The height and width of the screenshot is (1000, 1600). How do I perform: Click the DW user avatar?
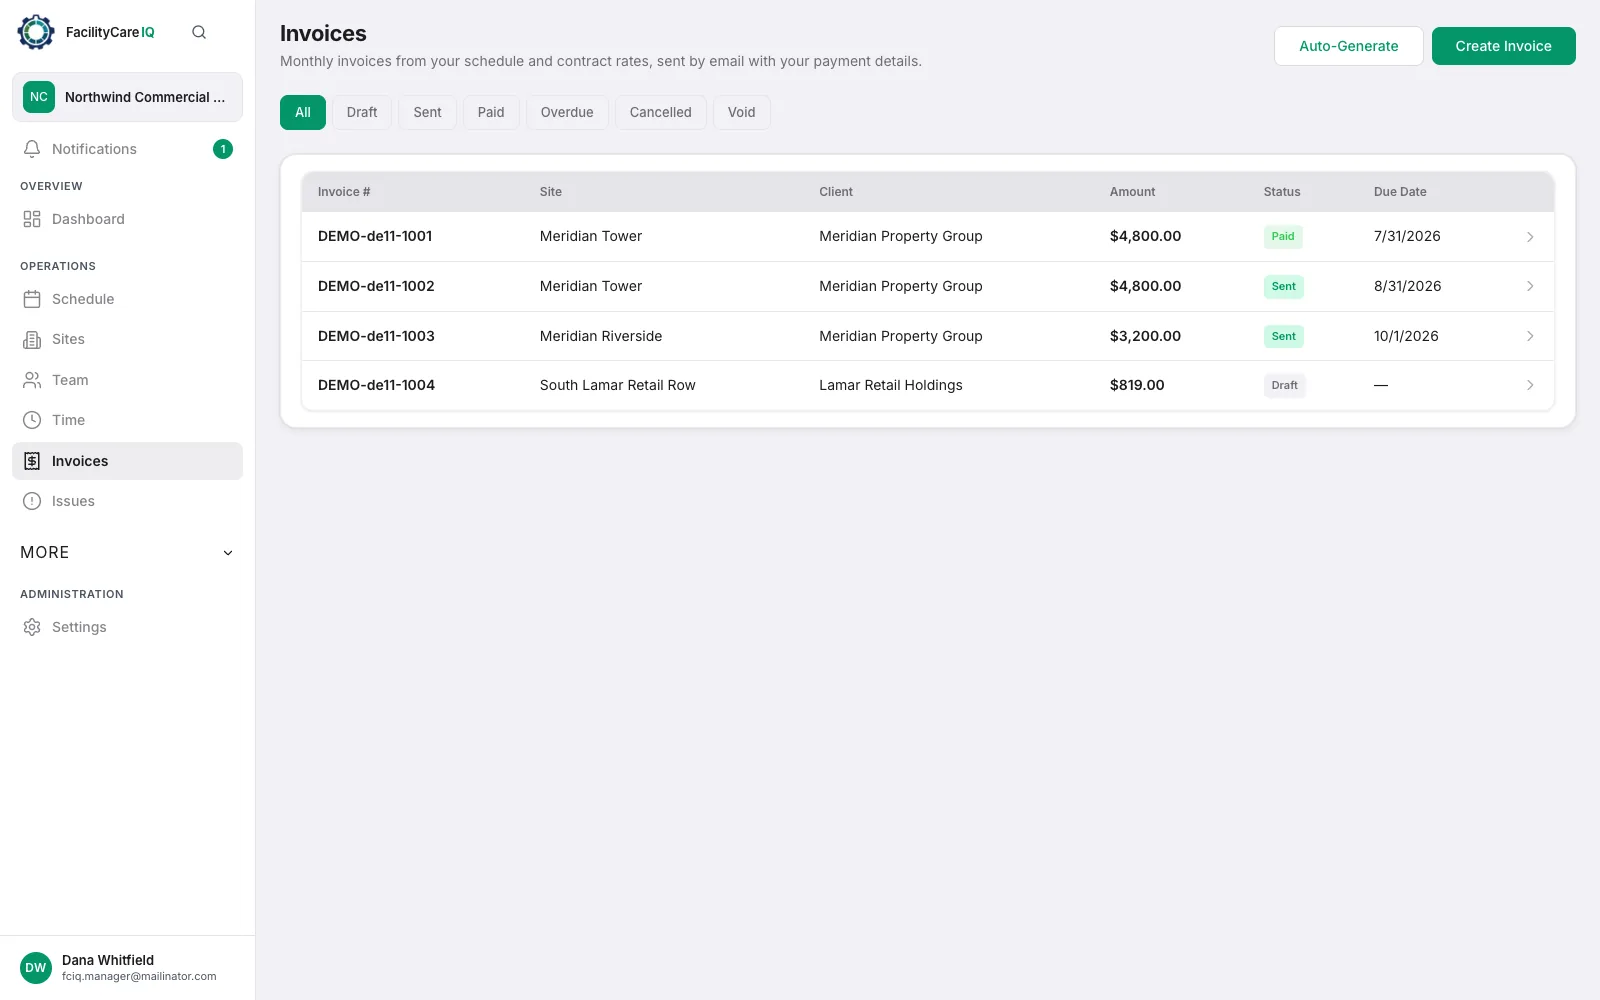[36, 968]
